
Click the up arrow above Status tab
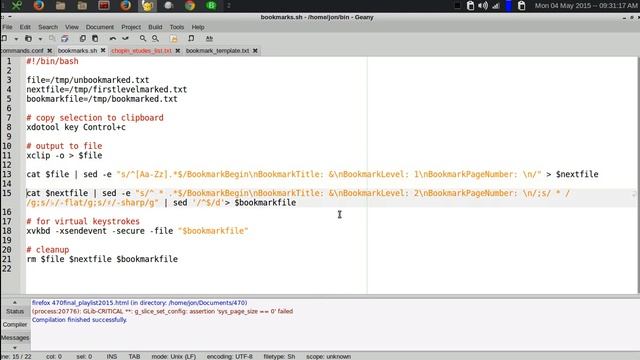(x=15, y=302)
